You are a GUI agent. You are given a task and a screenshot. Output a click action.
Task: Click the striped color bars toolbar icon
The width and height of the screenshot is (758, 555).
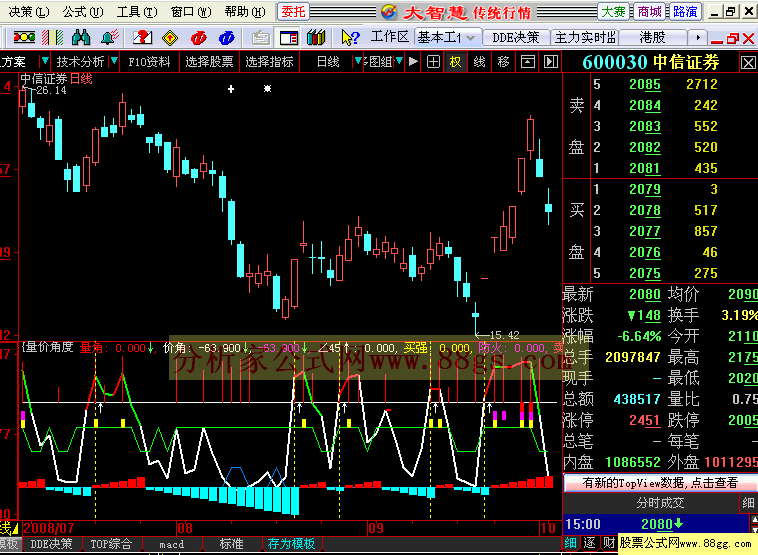tap(52, 37)
